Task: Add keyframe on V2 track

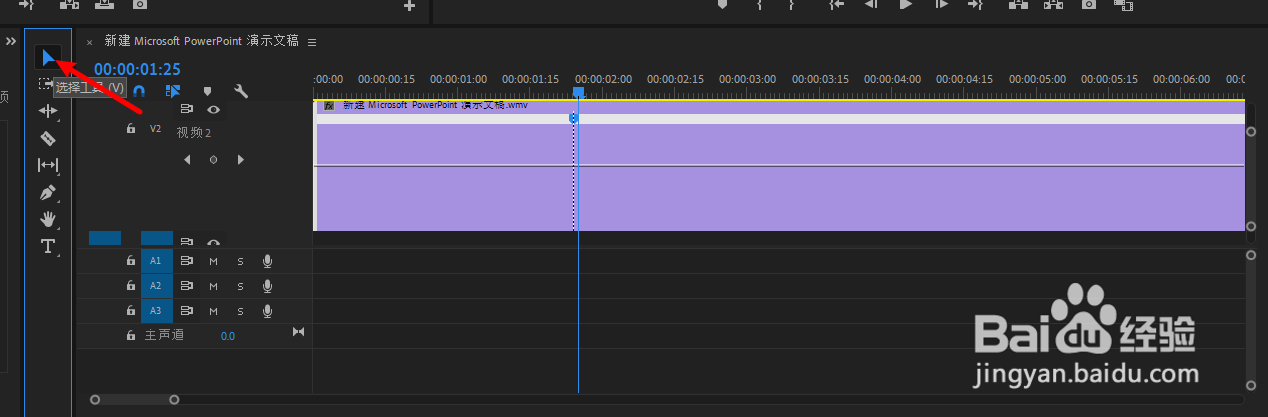Action: 213,159
